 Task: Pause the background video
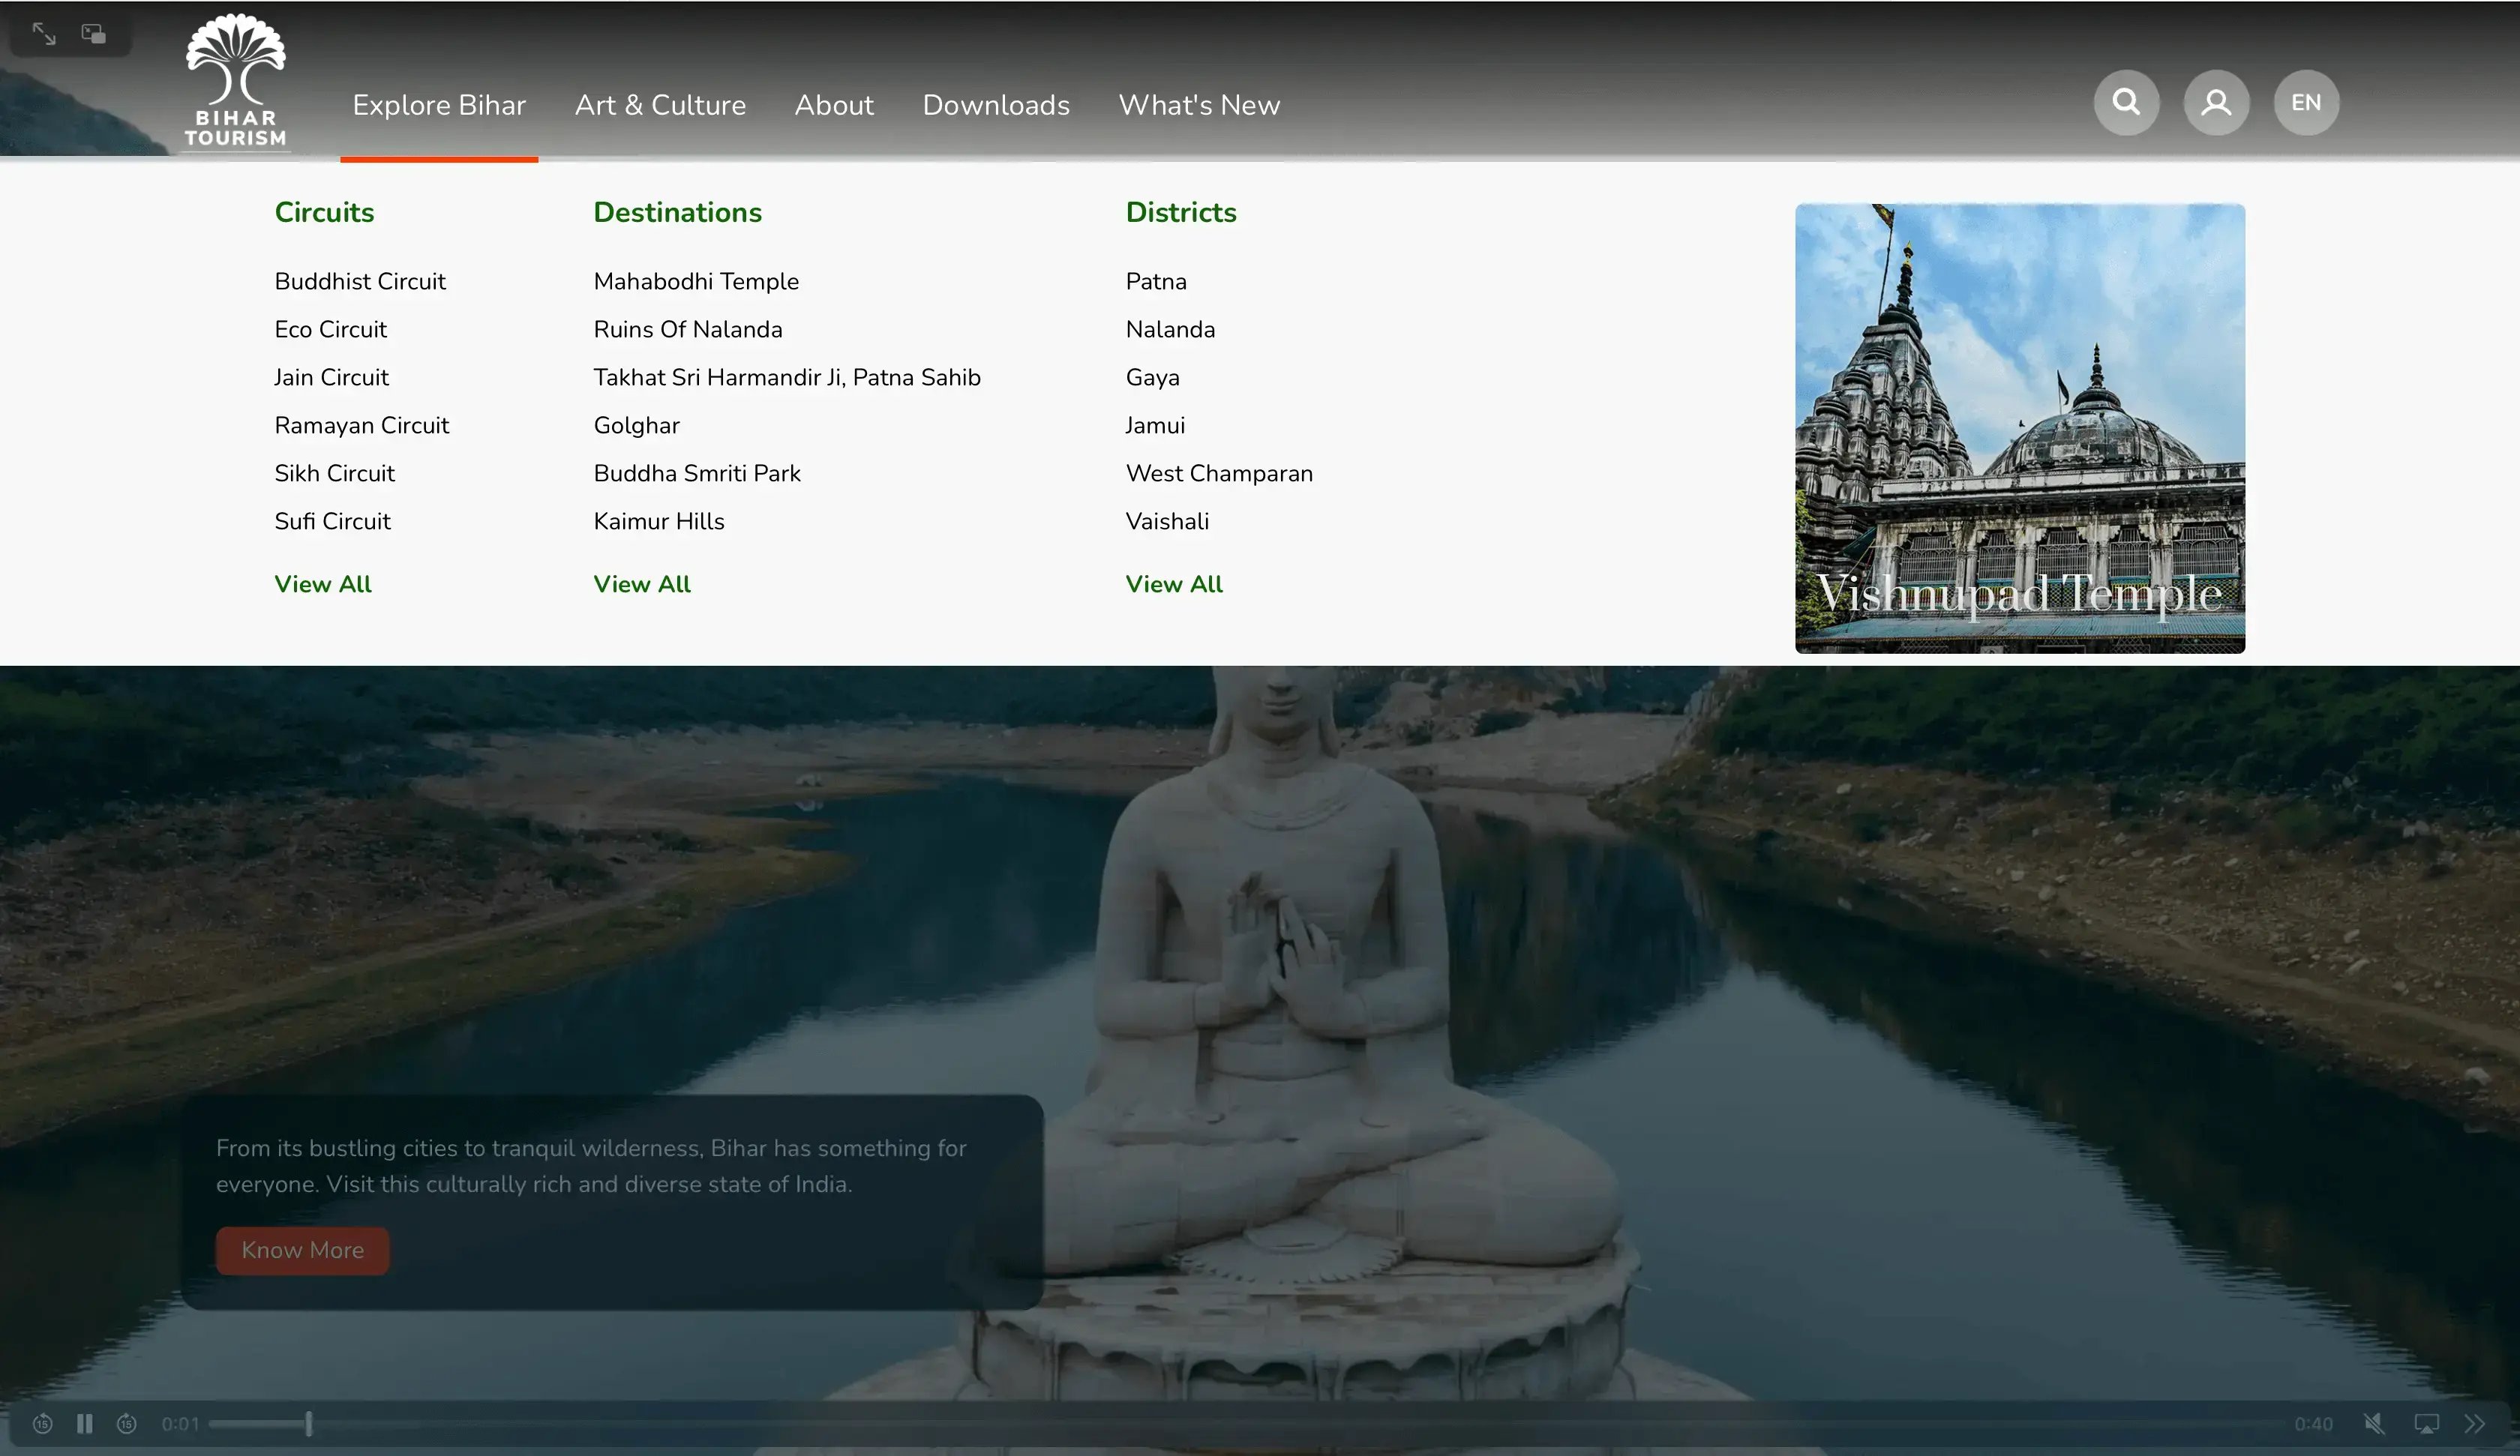click(85, 1423)
